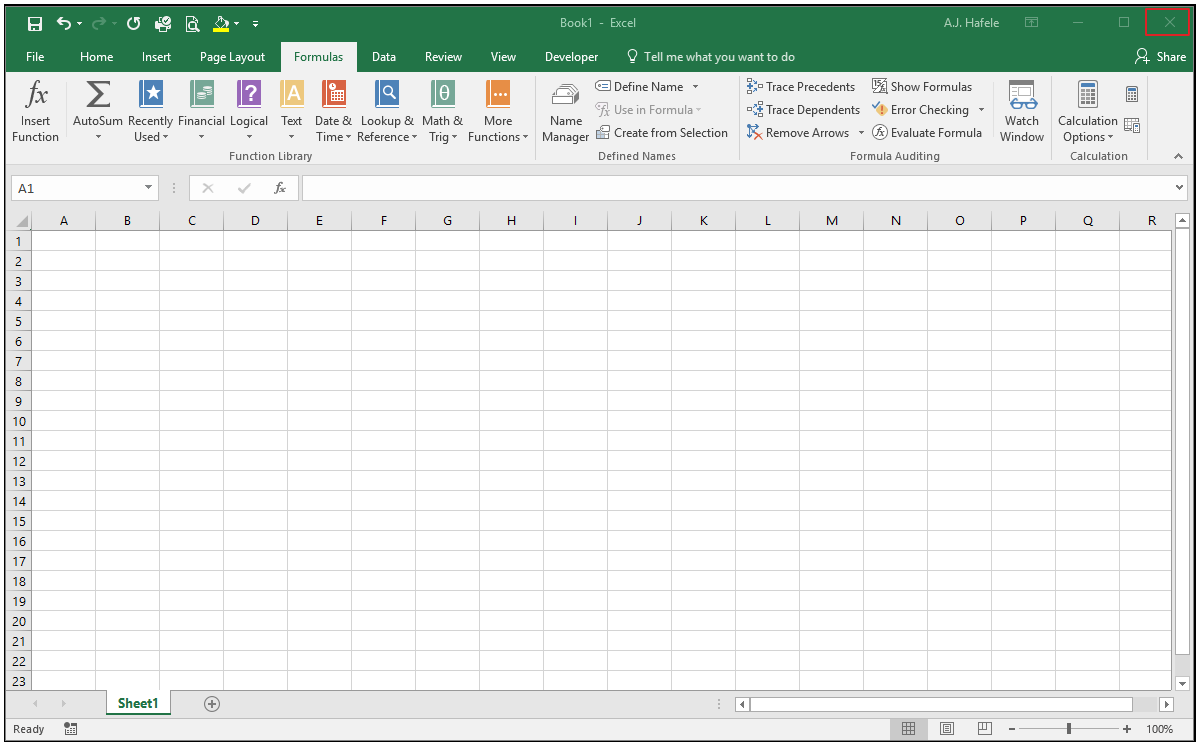1201x747 pixels.
Task: Click the AutoSum sigma icon
Action: (x=98, y=95)
